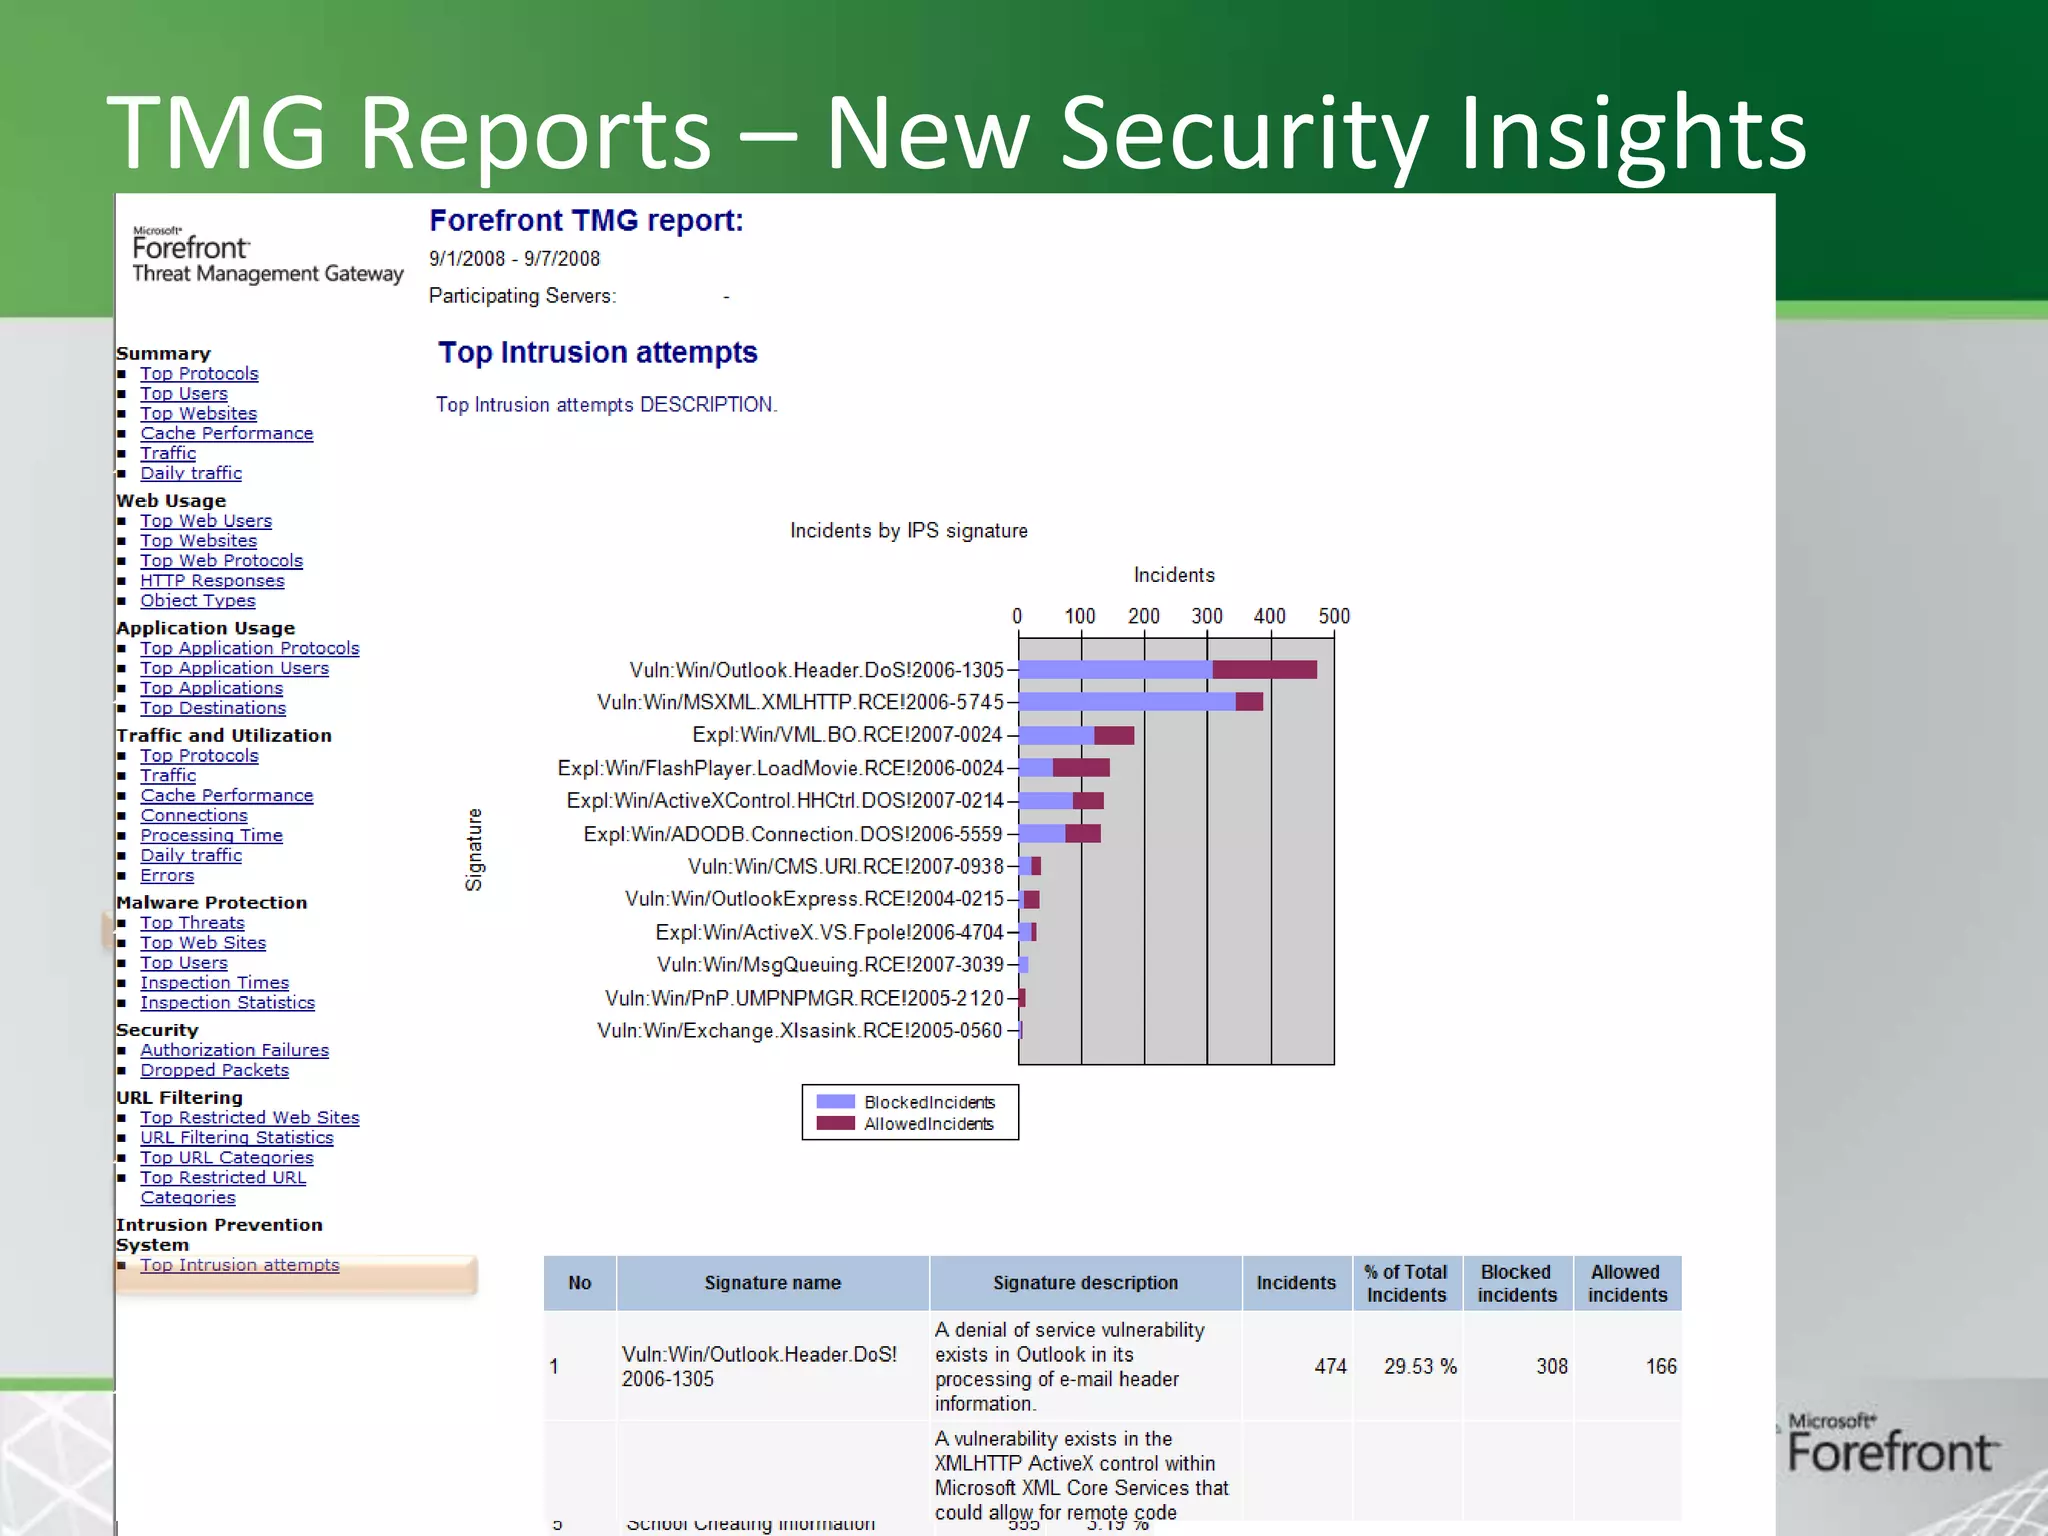Open Daily traffic under Summary section
The height and width of the screenshot is (1536, 2048).
191,473
